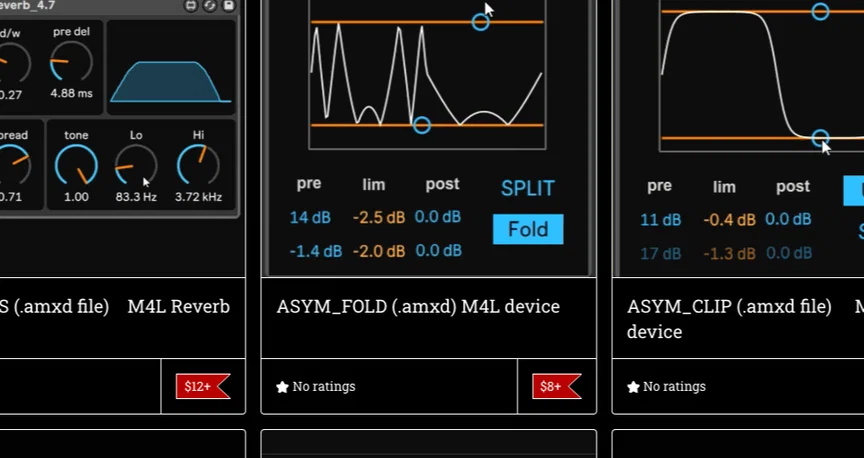Click No ratings on the ASYM_FOLD card
This screenshot has height=458, width=864.
click(x=324, y=387)
